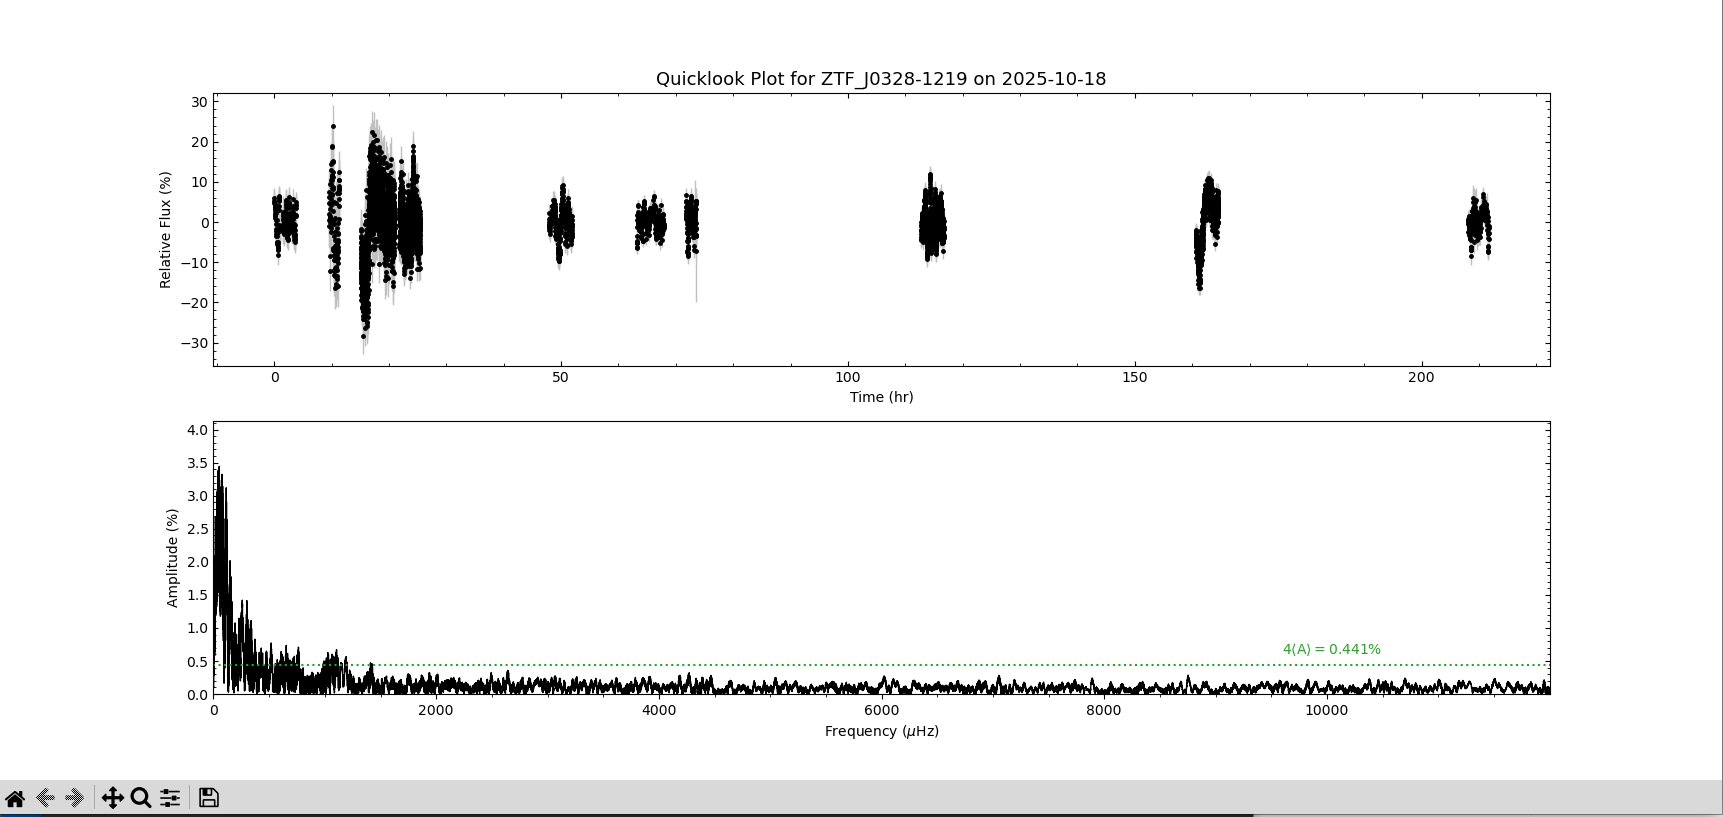Image resolution: width=1723 pixels, height=817 pixels.
Task: Click the "Relative Flux (%)" axis label
Action: pos(166,230)
